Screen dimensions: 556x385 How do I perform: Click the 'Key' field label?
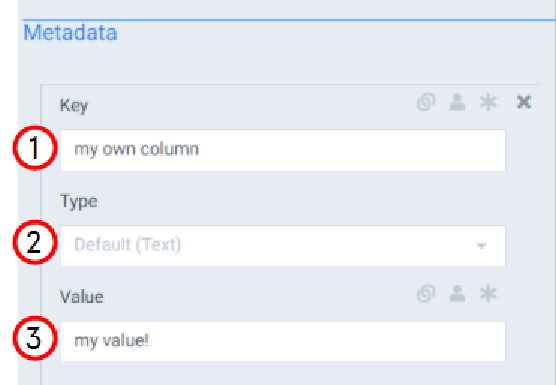pos(74,106)
